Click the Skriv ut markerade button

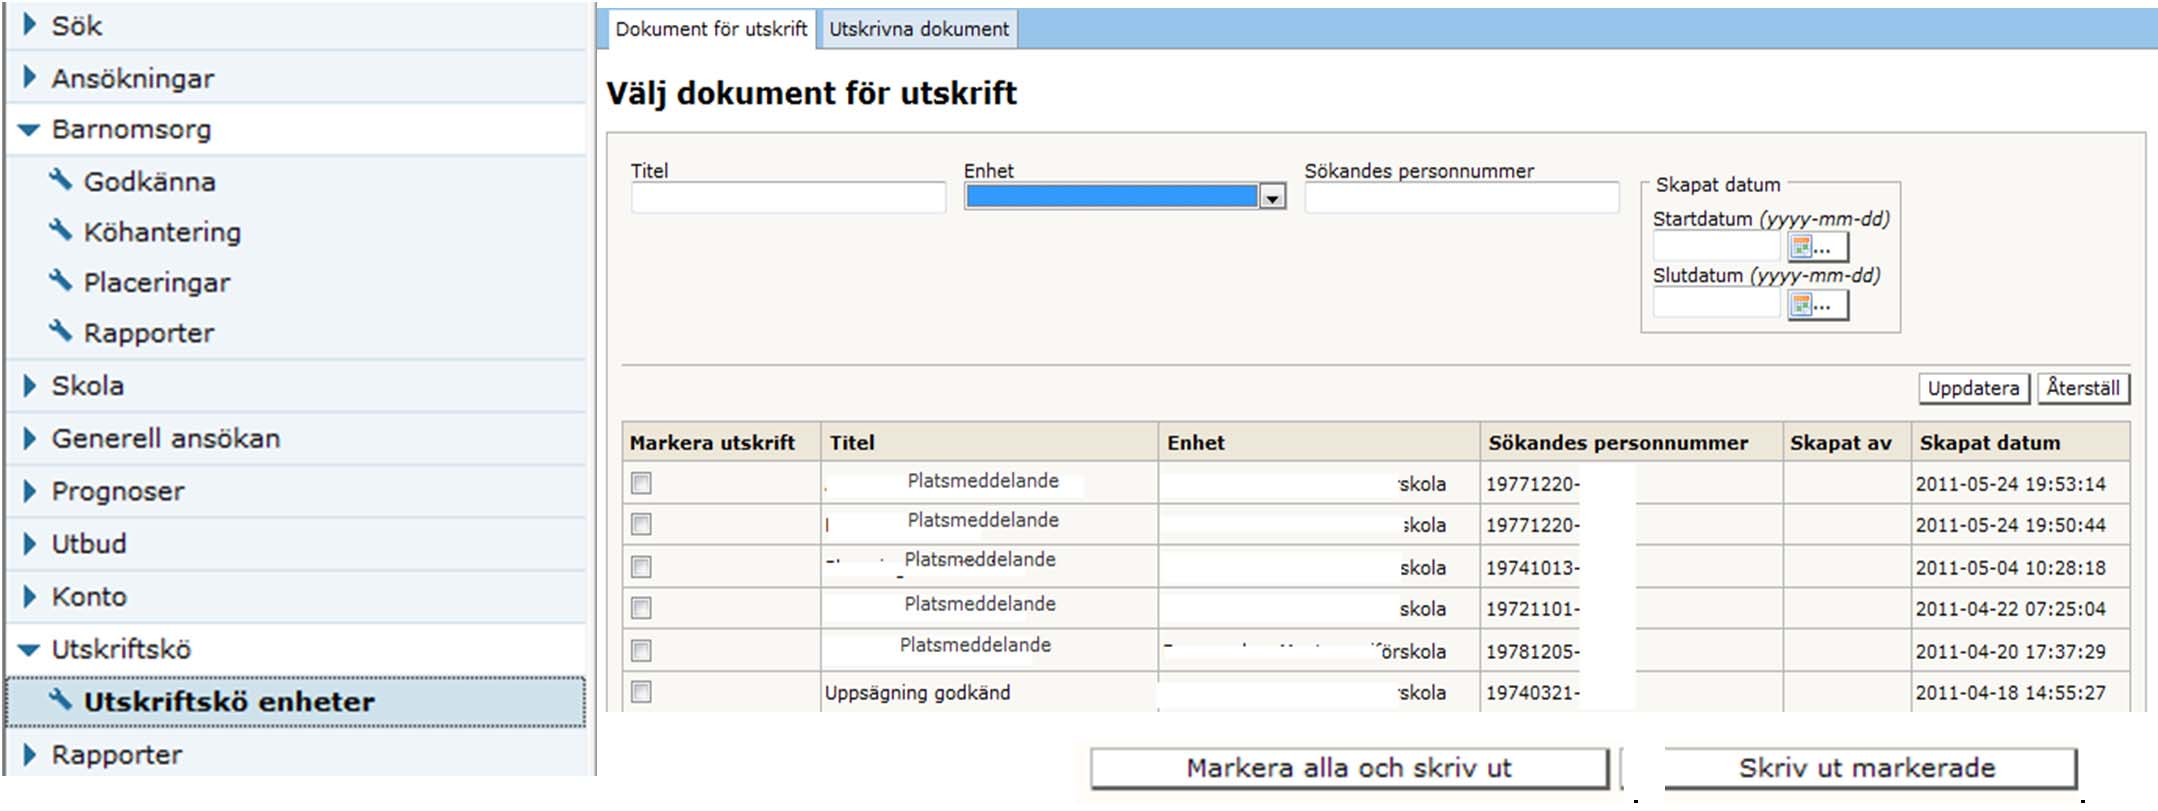[1869, 768]
